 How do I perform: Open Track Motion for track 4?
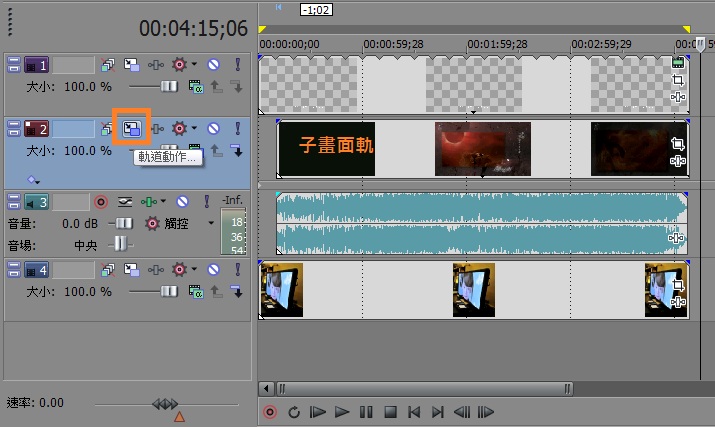[x=132, y=270]
